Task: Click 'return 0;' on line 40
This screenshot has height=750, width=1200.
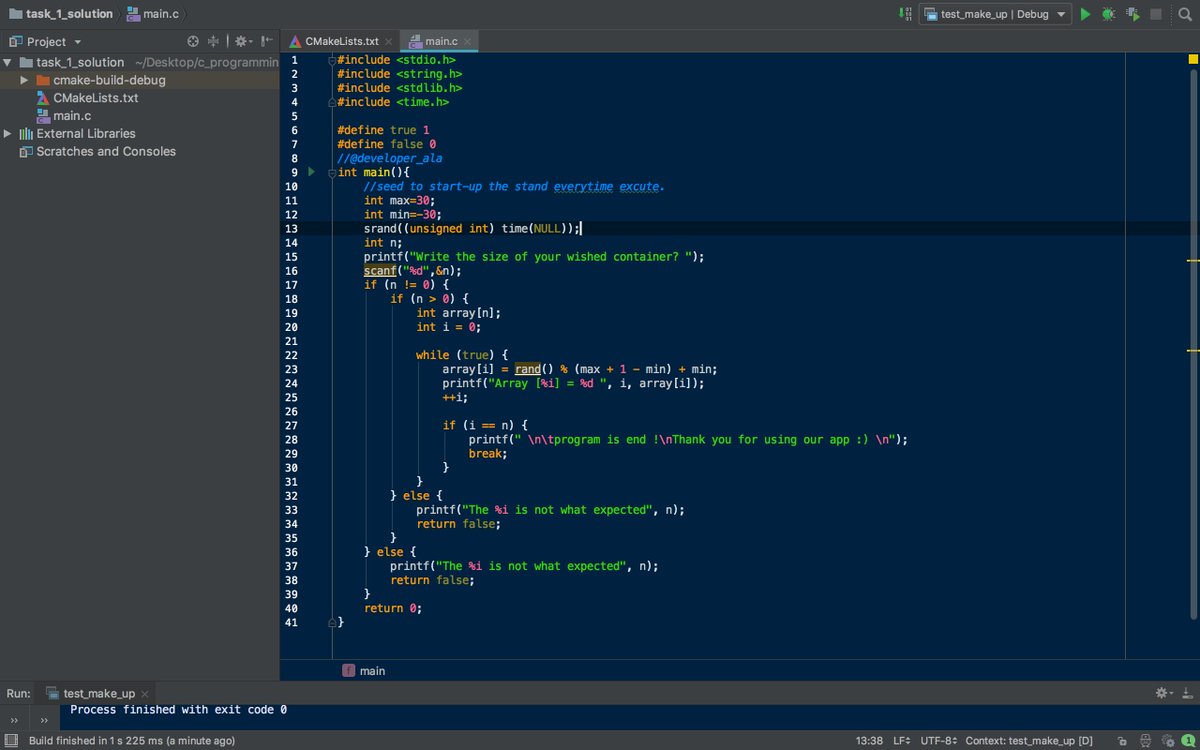Action: (393, 608)
